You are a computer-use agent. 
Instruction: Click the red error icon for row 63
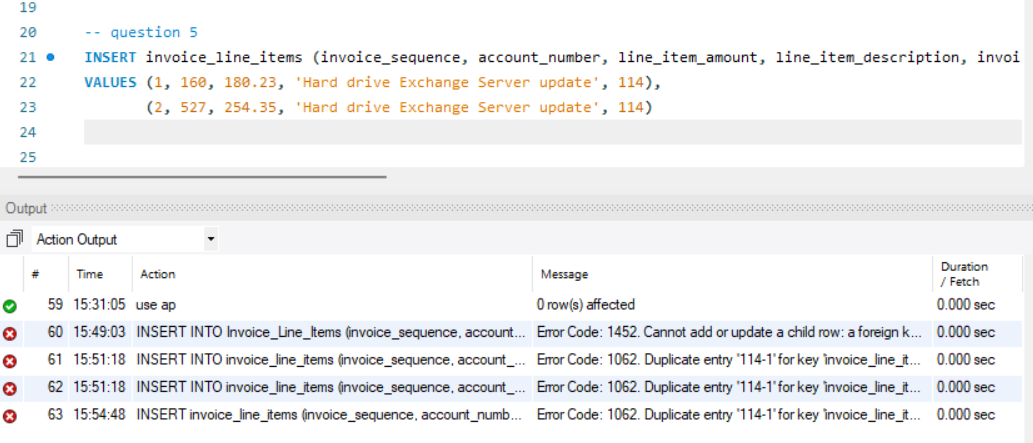pos(10,416)
